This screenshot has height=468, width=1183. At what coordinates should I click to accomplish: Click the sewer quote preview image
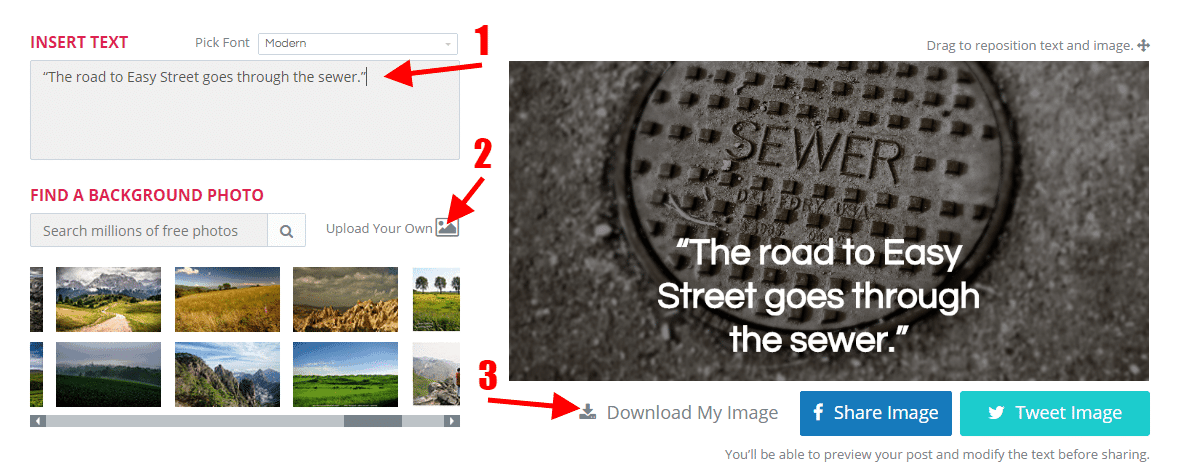click(x=828, y=220)
